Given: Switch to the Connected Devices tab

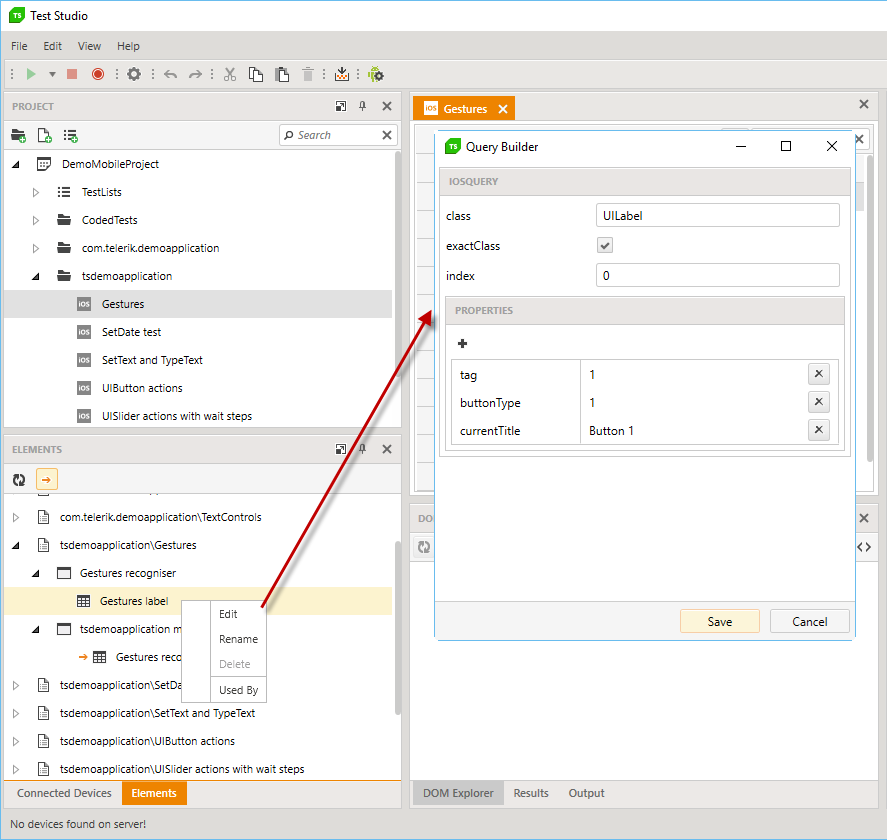Looking at the screenshot, I should [64, 793].
